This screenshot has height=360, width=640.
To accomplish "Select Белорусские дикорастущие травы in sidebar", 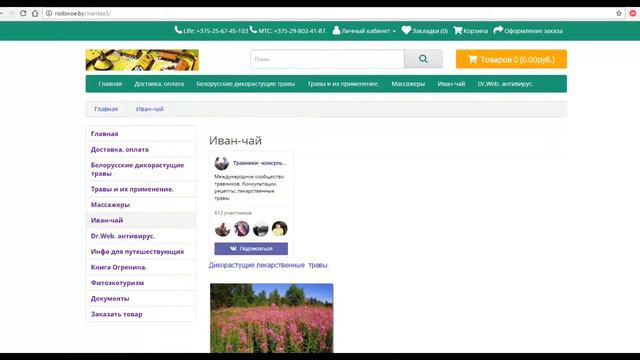I will [141, 169].
